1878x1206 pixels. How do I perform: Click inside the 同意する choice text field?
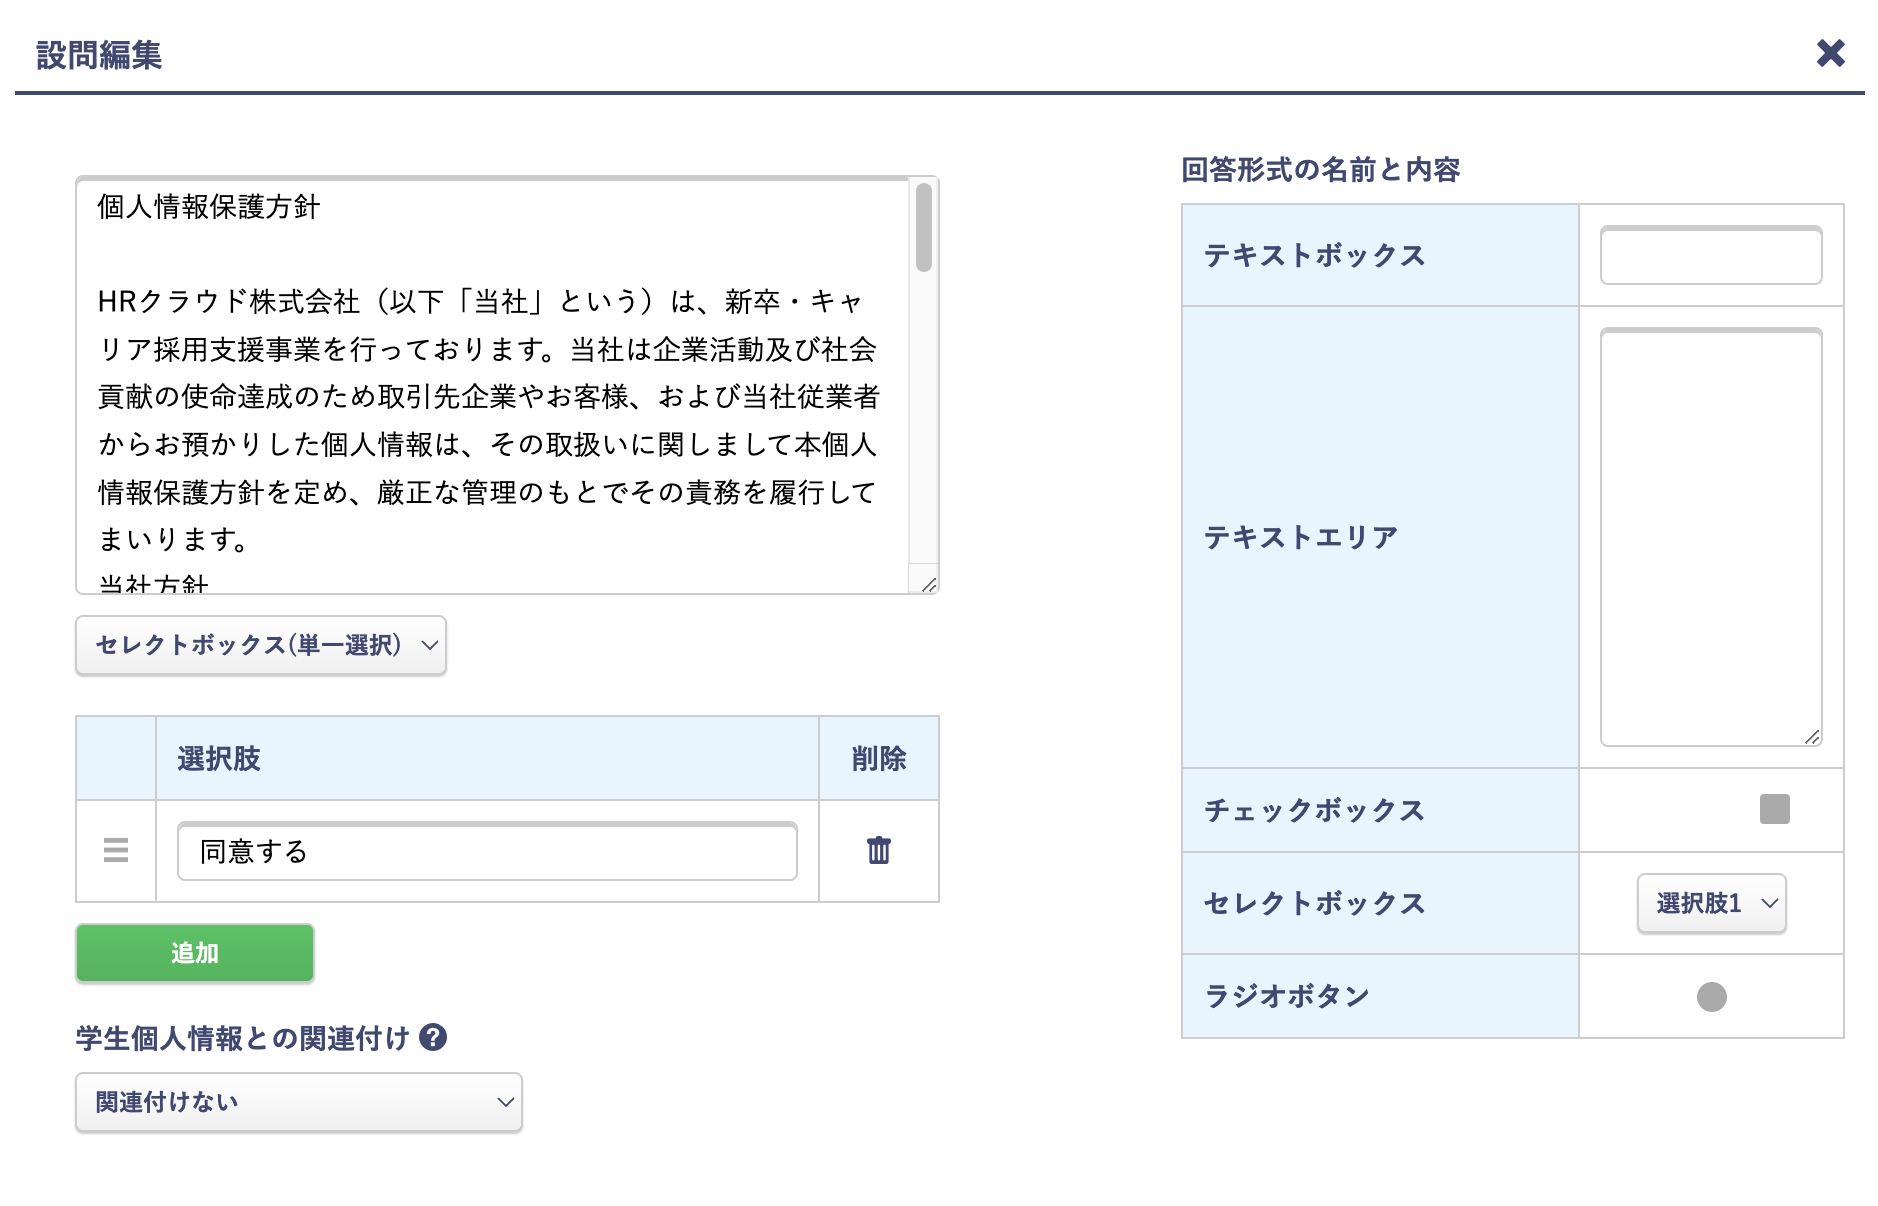coord(486,852)
